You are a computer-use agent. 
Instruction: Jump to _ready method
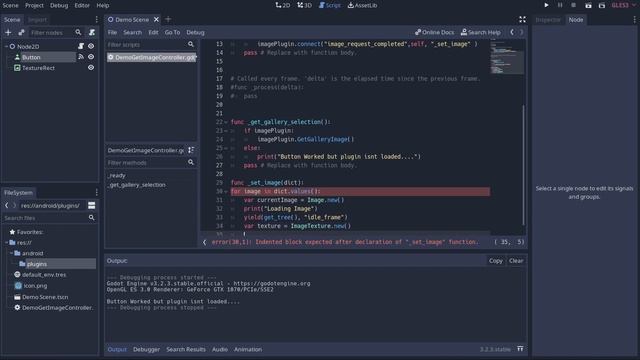click(117, 175)
